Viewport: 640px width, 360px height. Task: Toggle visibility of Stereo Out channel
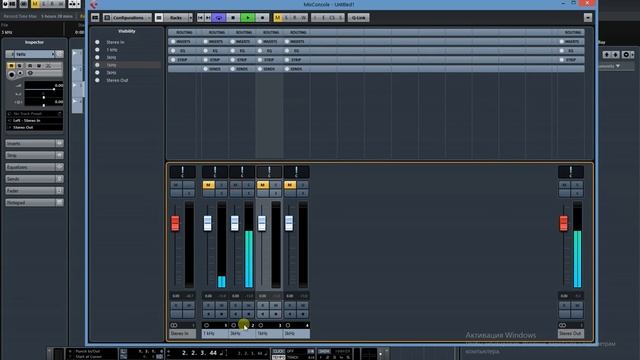(x=97, y=80)
